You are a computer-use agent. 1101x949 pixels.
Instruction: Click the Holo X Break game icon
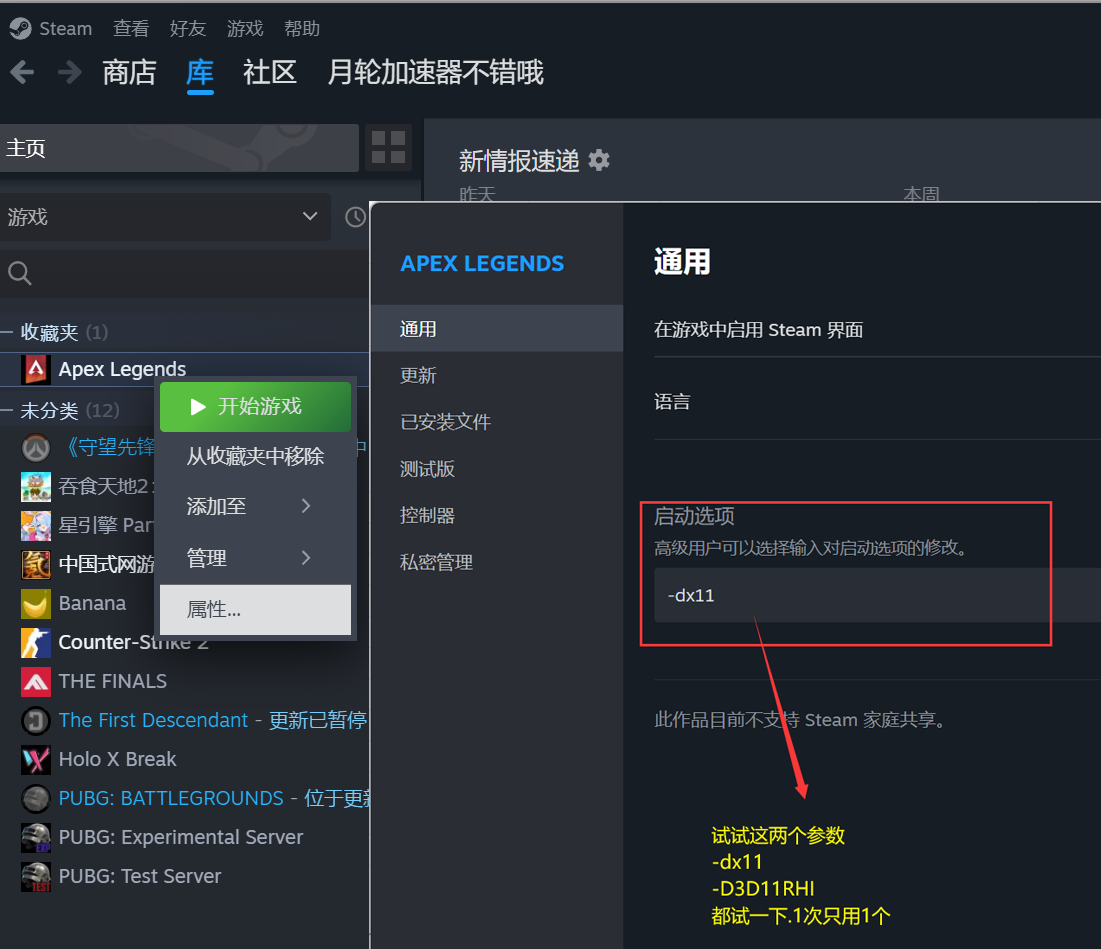click(36, 759)
